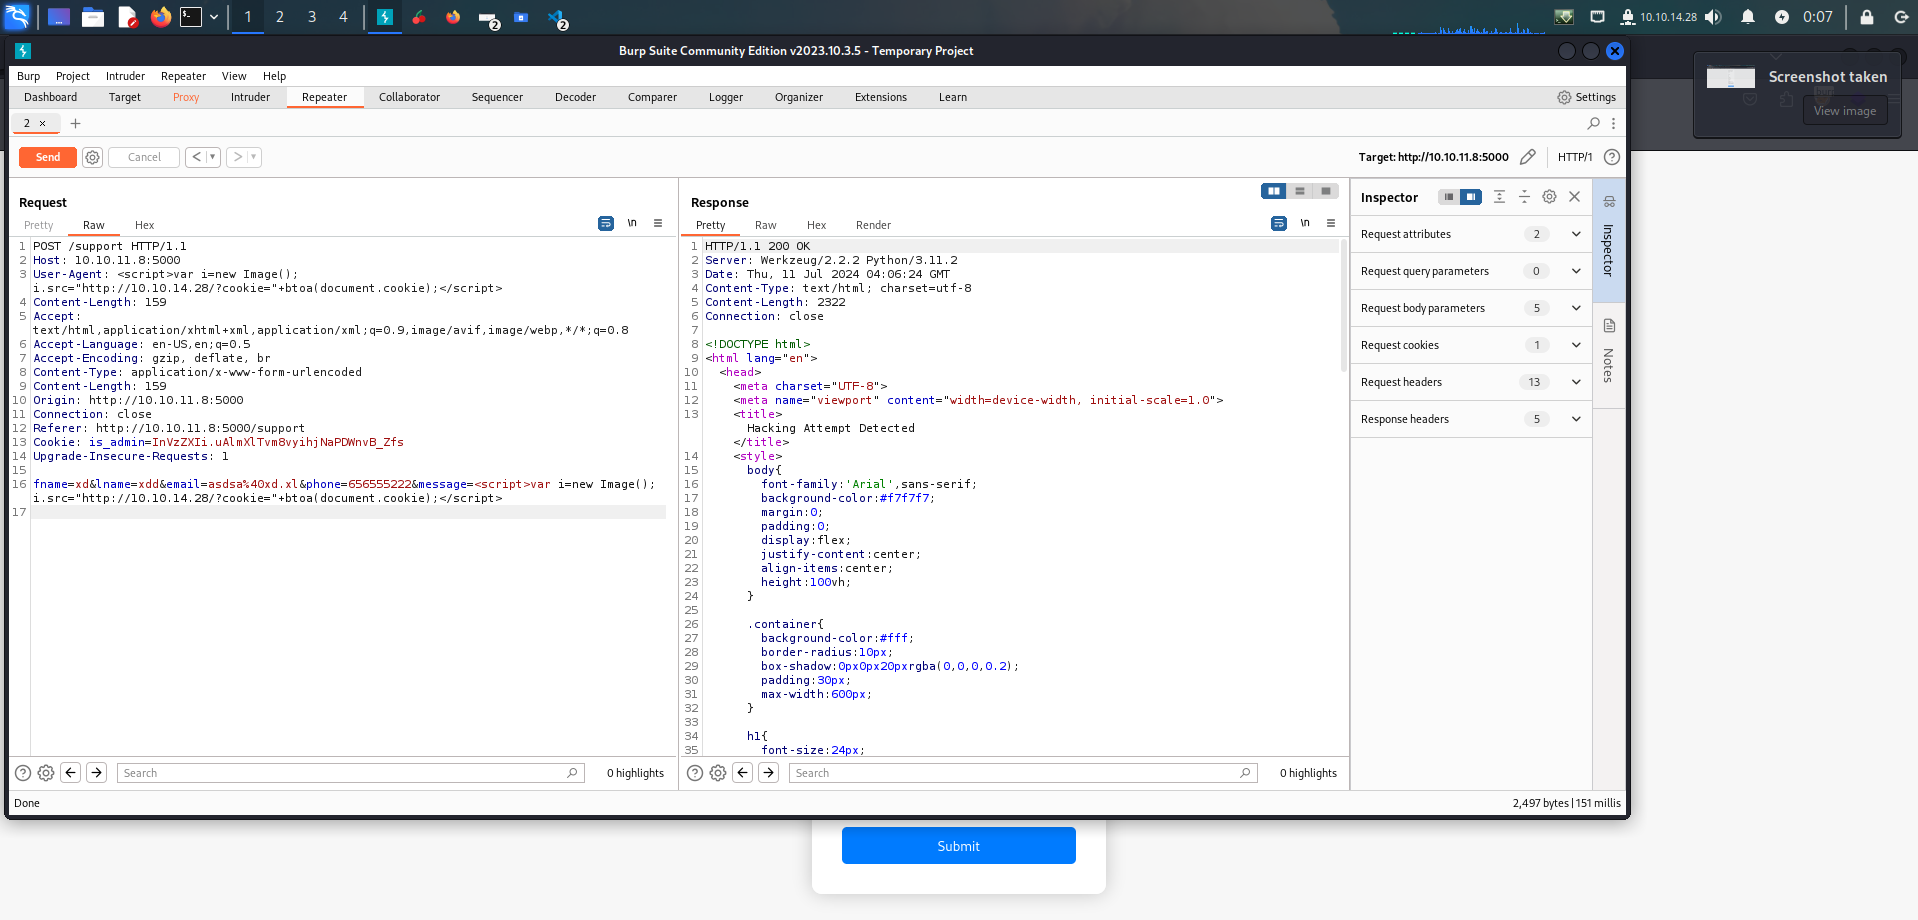This screenshot has width=1918, height=920.
Task: Switch to VS Code windows in taskbar
Action: pyautogui.click(x=557, y=17)
